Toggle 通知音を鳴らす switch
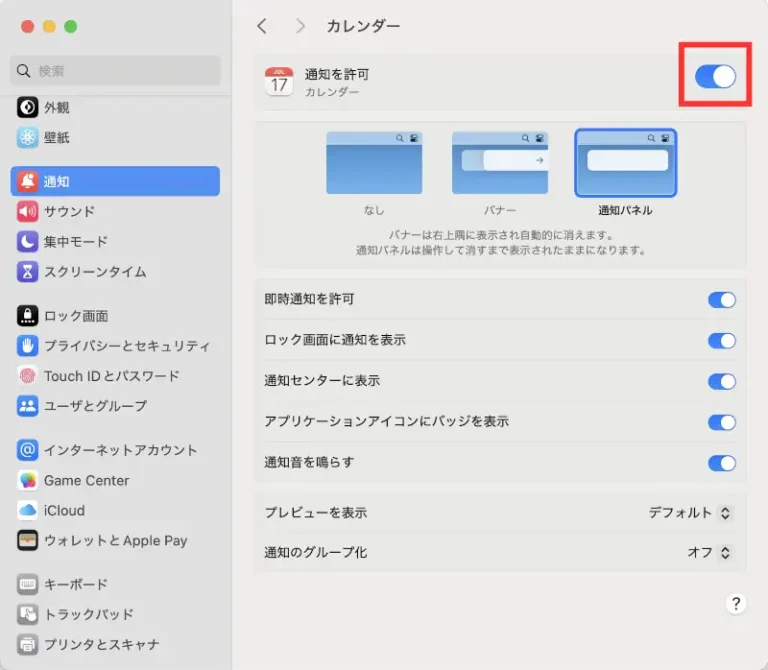Viewport: 768px width, 670px height. [x=721, y=463]
